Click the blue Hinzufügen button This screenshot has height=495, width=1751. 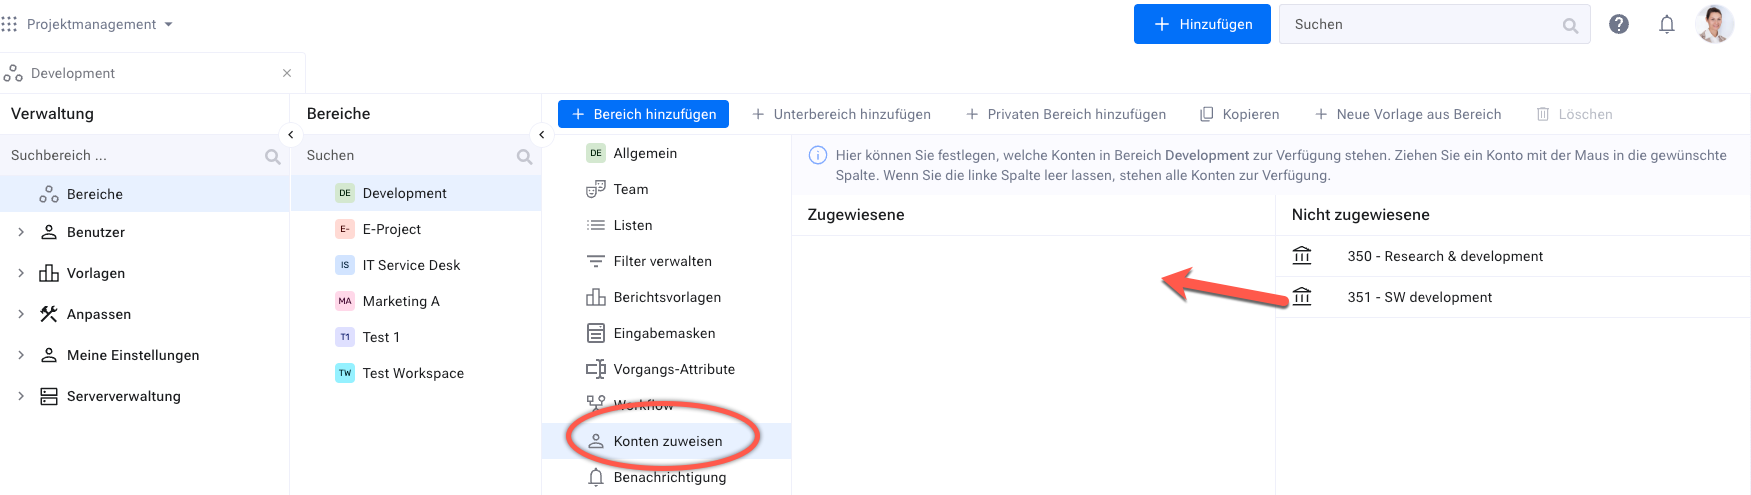pos(1201,24)
